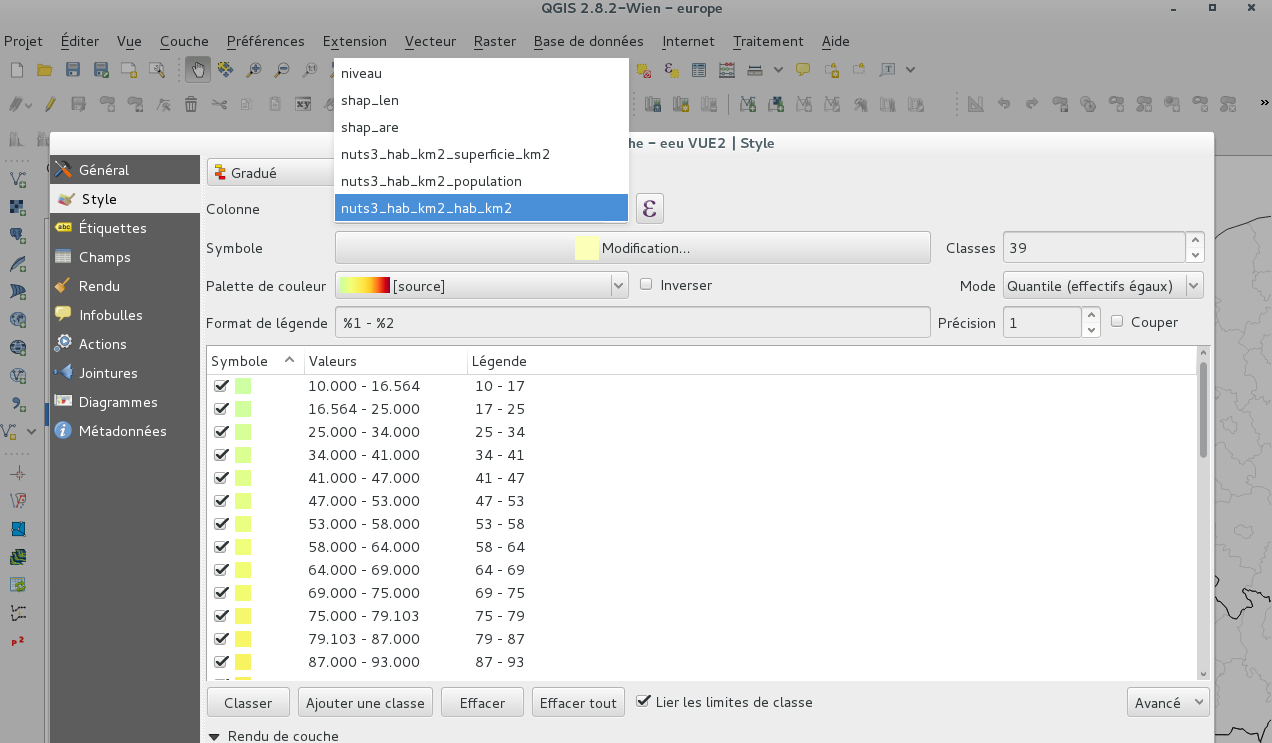The height and width of the screenshot is (743, 1272).
Task: Activate the Pan map tool
Action: coord(196,70)
